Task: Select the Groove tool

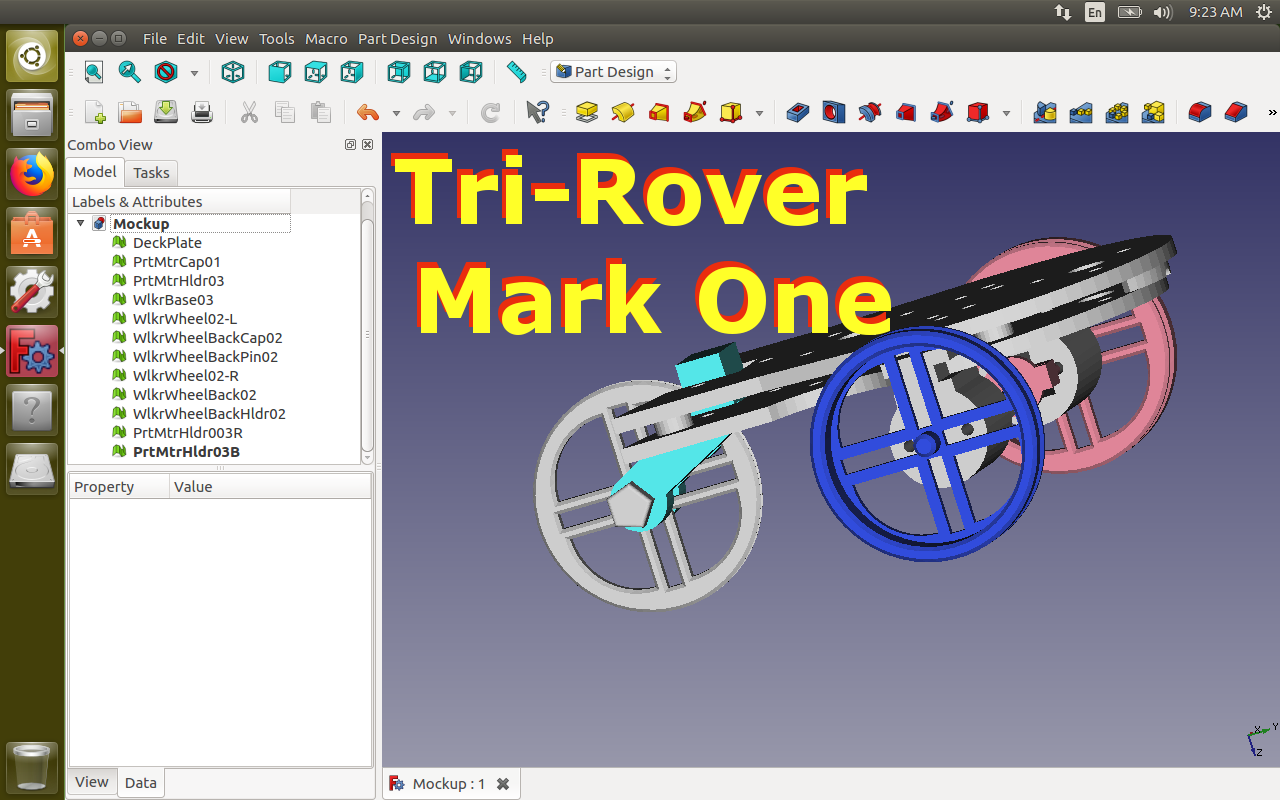Action: point(869,112)
